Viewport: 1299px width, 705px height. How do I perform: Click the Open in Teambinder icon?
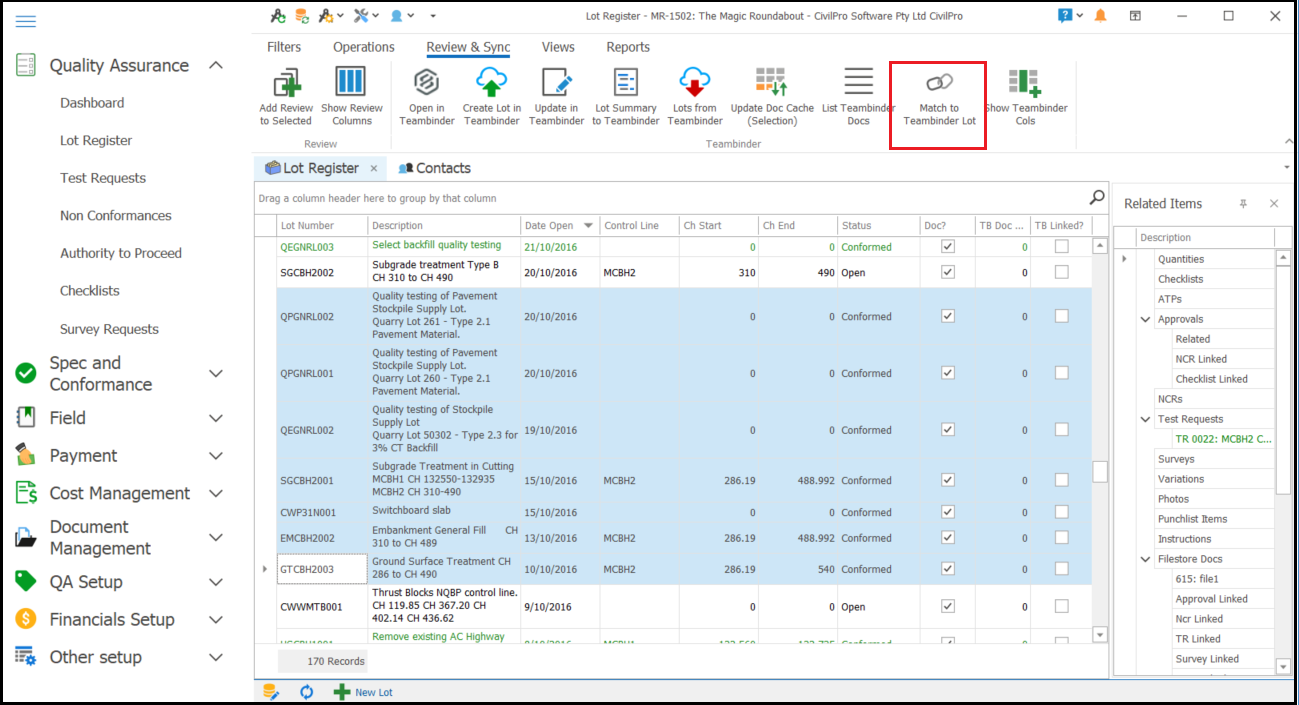point(427,81)
